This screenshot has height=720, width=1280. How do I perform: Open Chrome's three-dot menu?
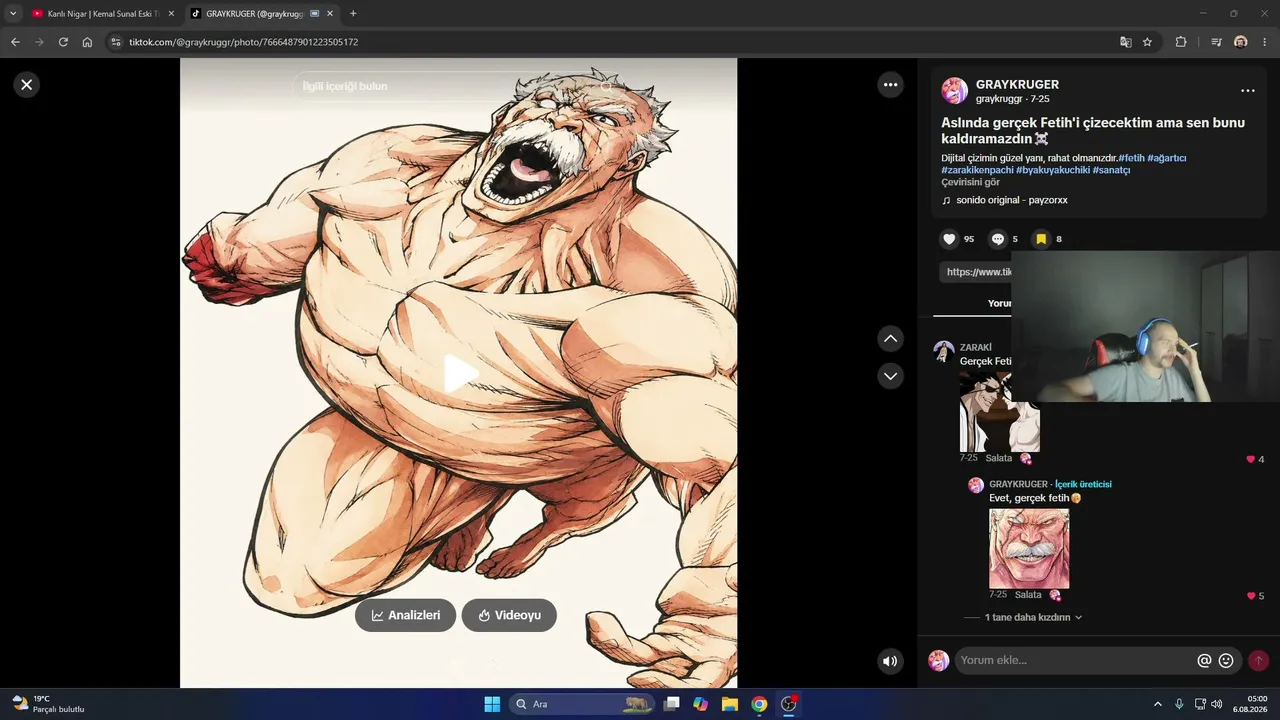(x=1265, y=42)
